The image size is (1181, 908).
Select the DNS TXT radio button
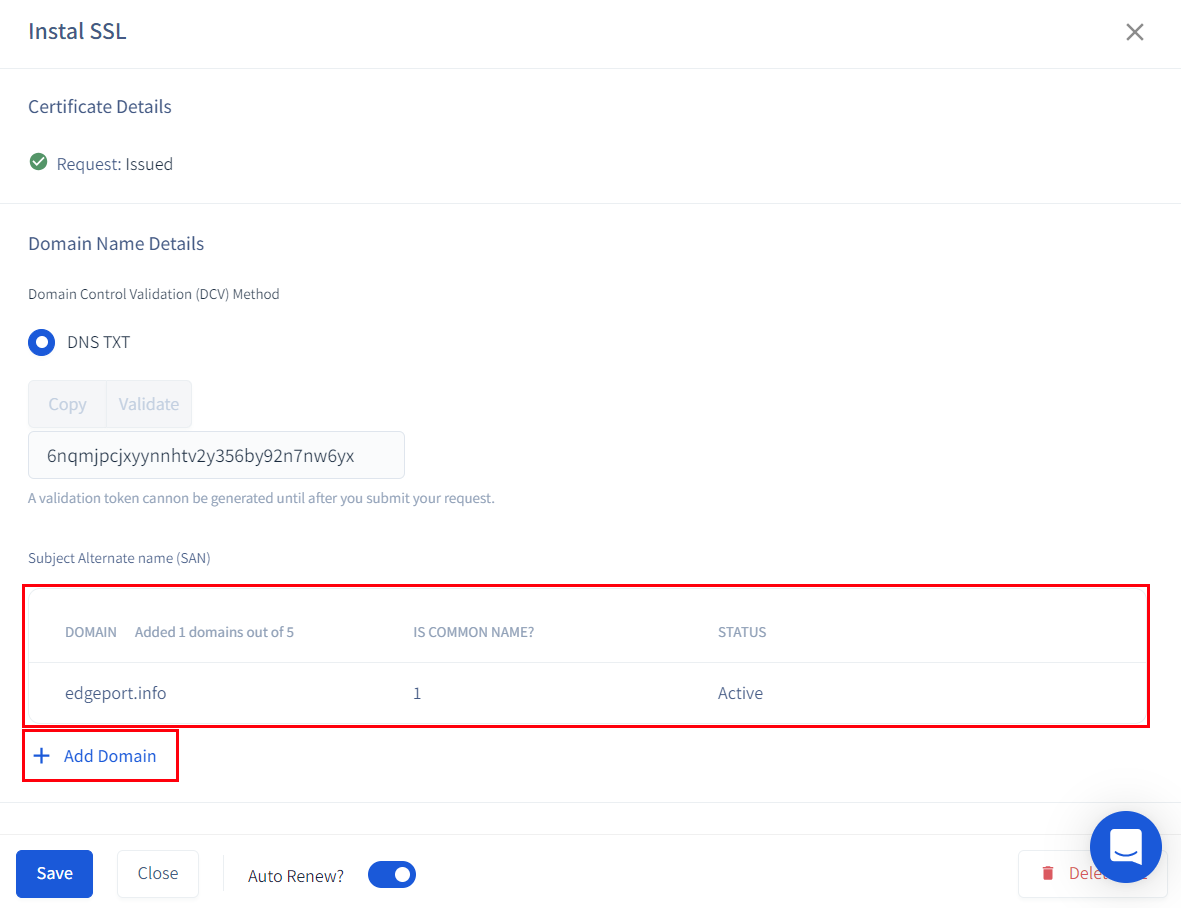pos(42,342)
